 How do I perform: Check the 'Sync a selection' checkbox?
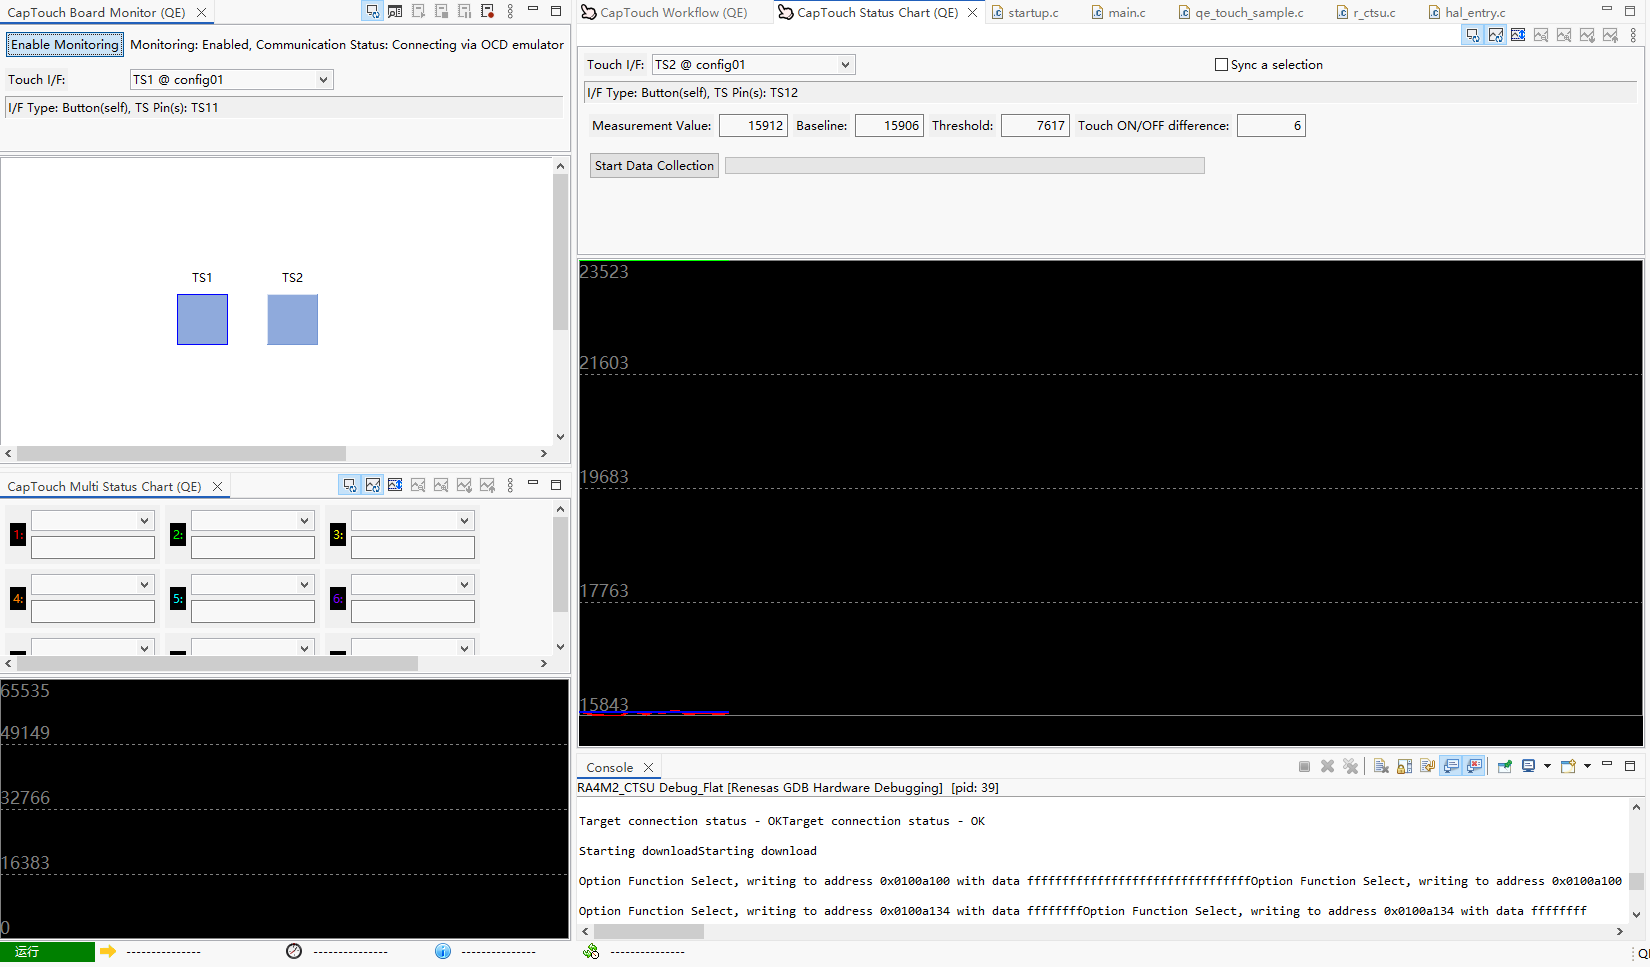tap(1221, 64)
